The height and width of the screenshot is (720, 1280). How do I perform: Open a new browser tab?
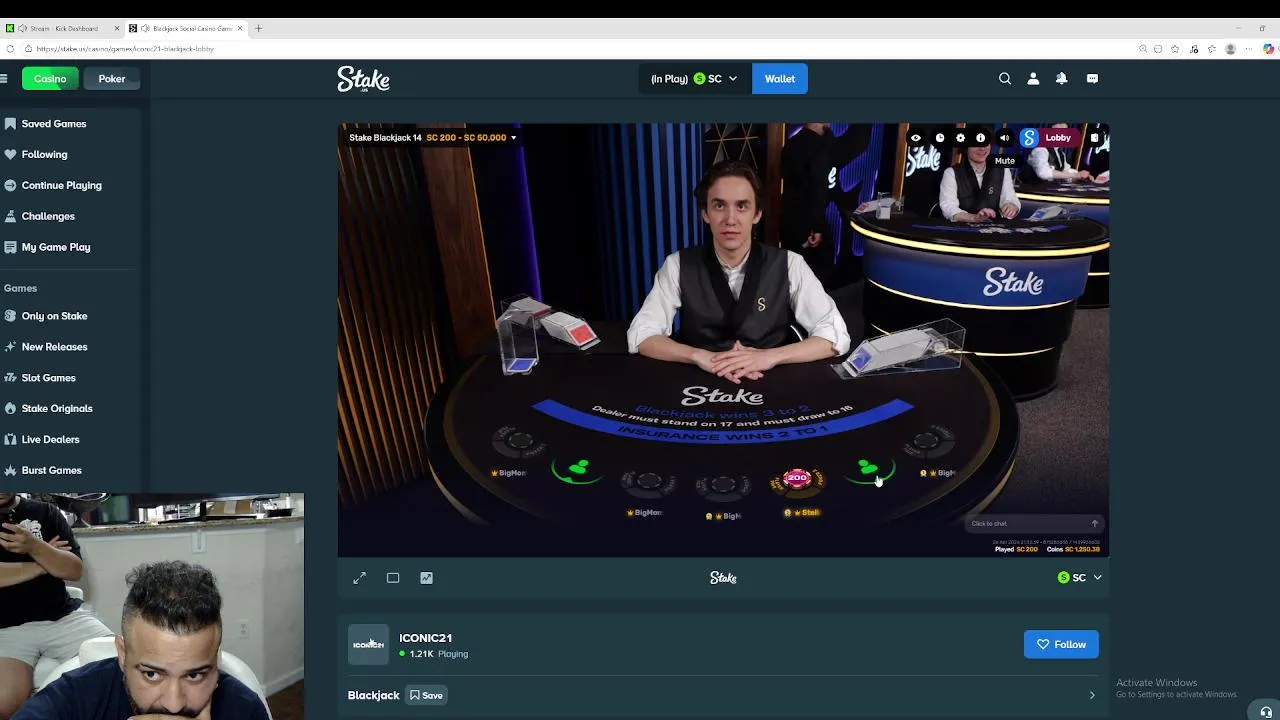[258, 28]
